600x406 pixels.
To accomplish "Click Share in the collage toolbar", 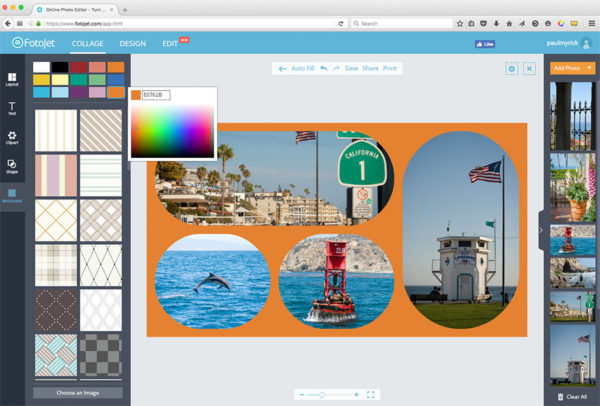I will pyautogui.click(x=370, y=68).
